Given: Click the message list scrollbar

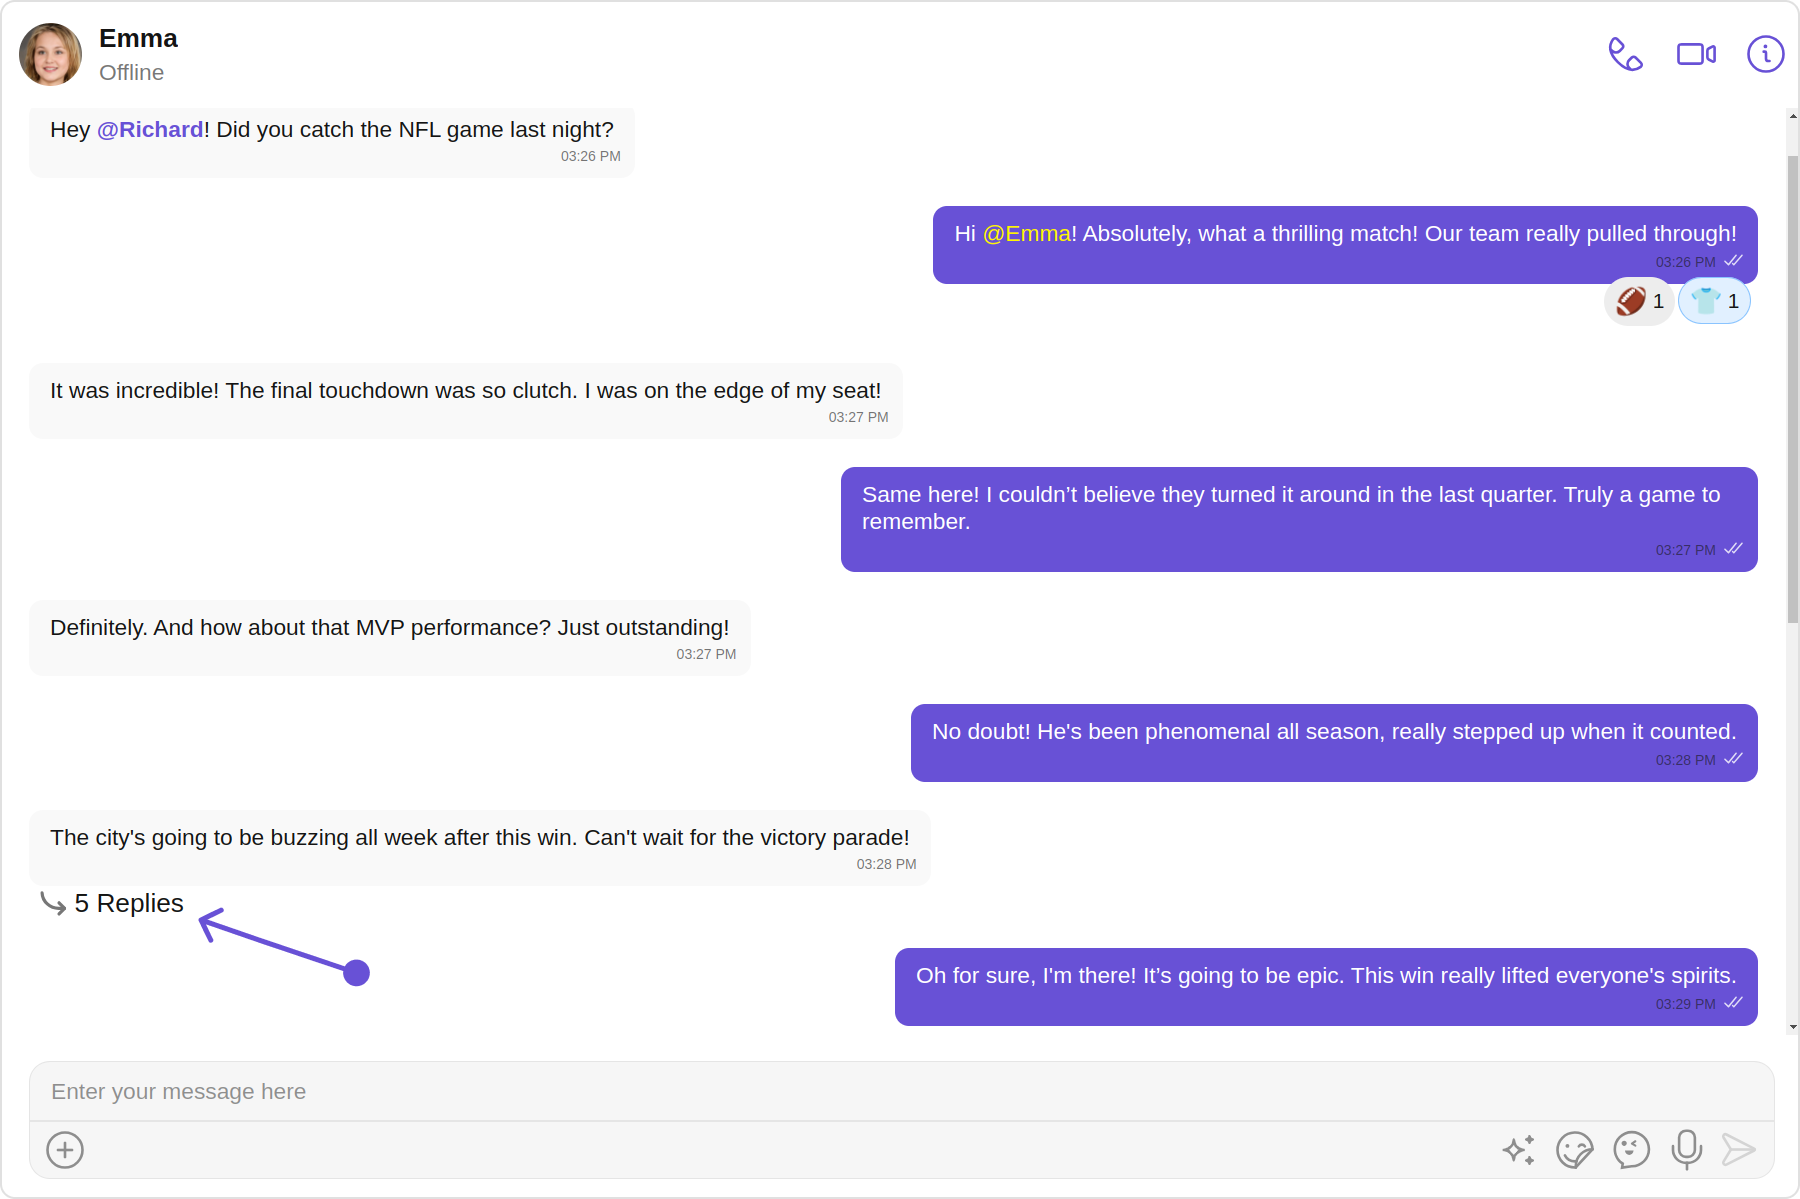Looking at the screenshot, I should tap(1792, 390).
